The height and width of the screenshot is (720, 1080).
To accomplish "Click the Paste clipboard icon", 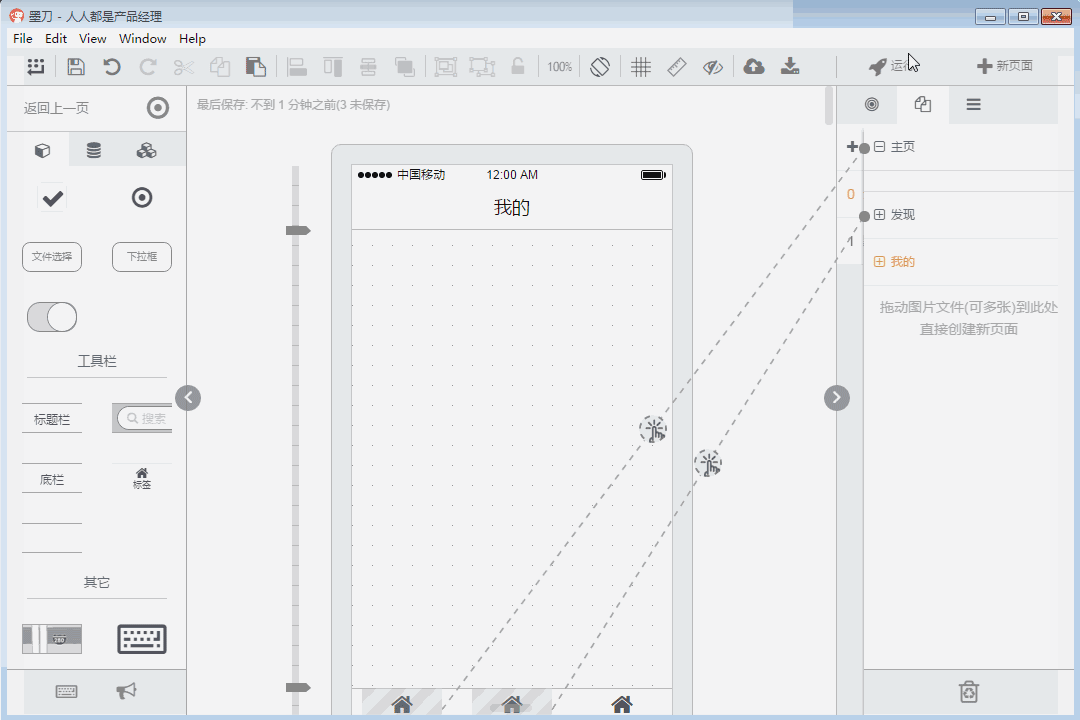I will point(256,67).
